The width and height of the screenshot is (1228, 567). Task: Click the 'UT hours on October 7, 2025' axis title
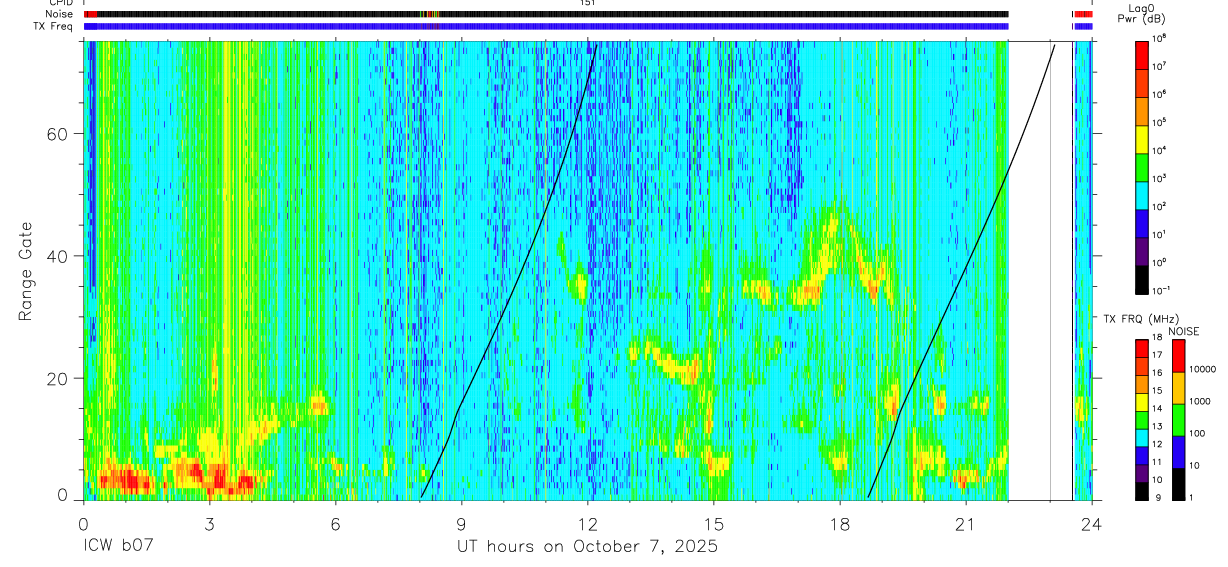coord(587,547)
